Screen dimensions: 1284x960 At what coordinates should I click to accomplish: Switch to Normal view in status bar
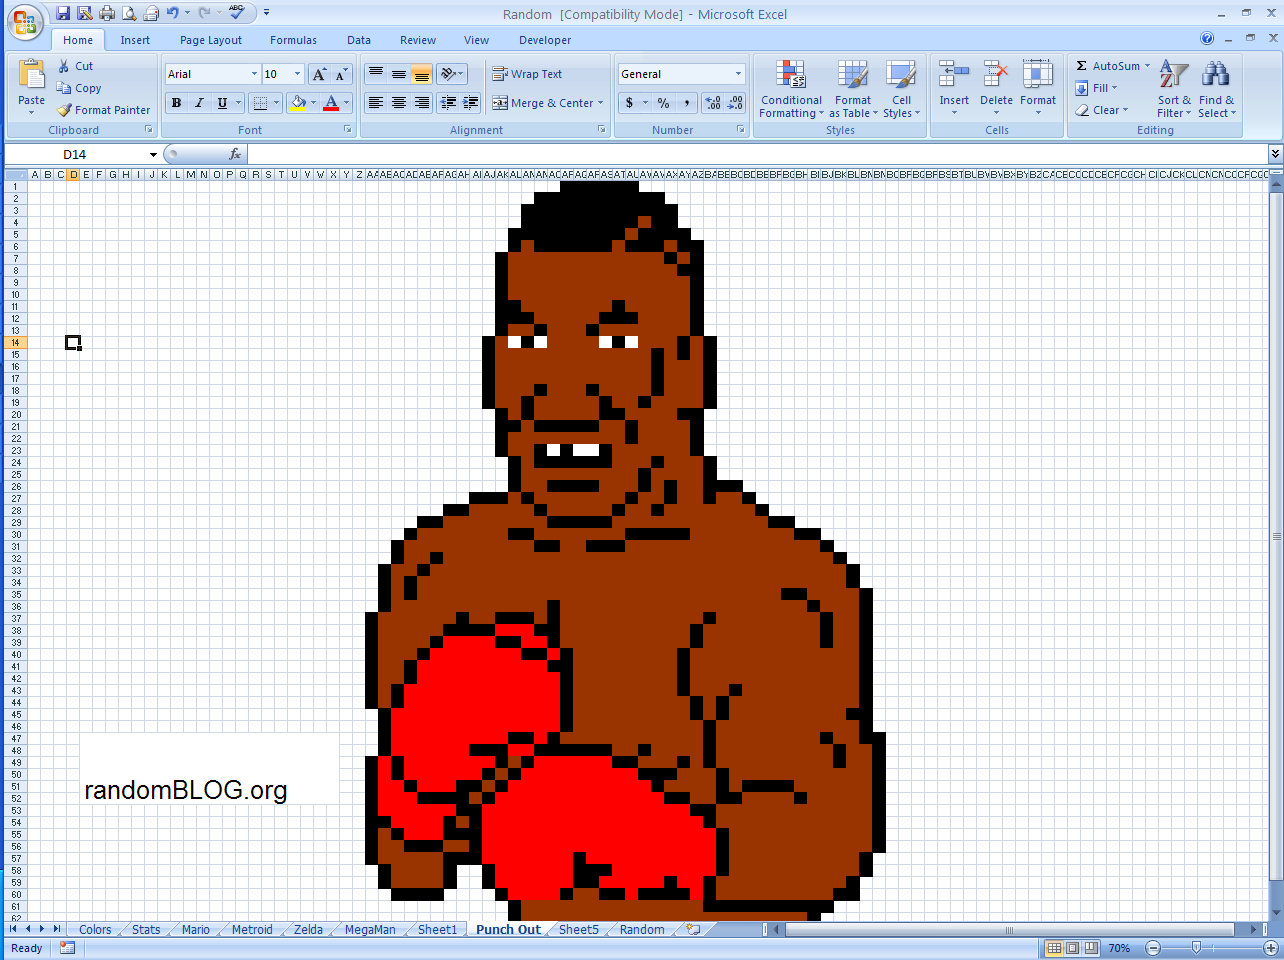pos(1054,948)
